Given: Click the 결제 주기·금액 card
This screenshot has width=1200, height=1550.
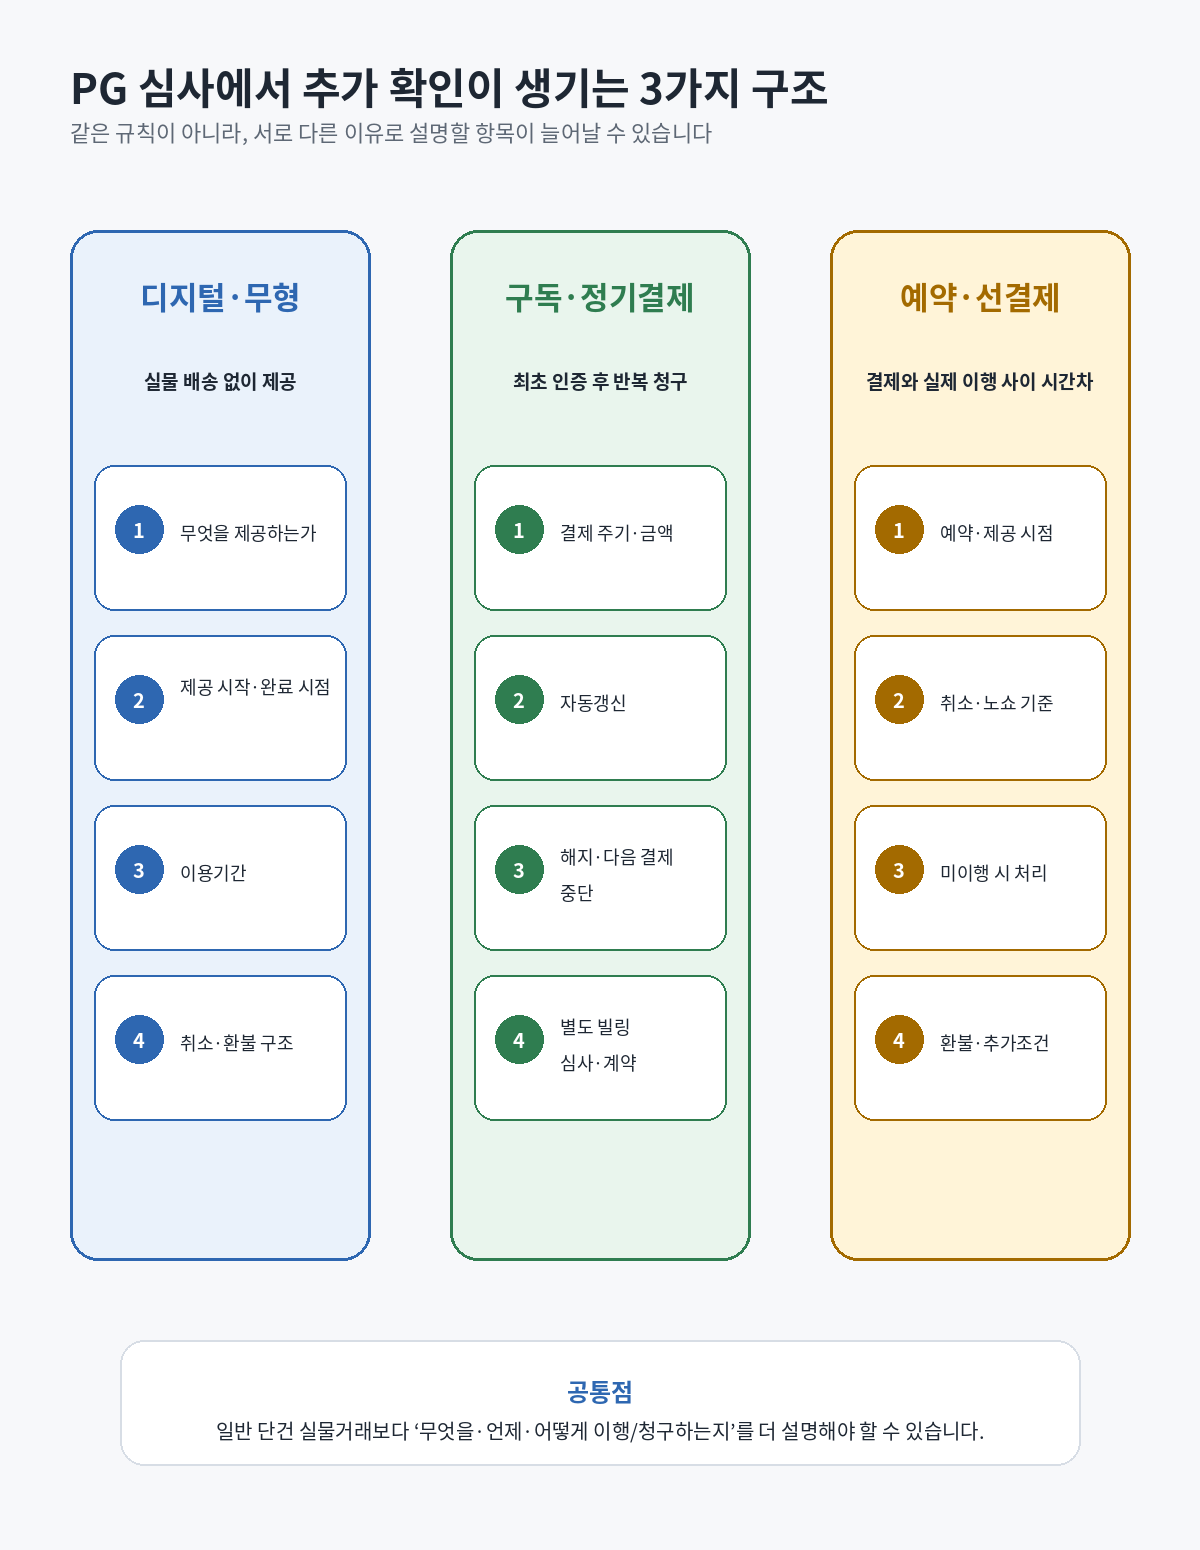Looking at the screenshot, I should click(x=600, y=538).
